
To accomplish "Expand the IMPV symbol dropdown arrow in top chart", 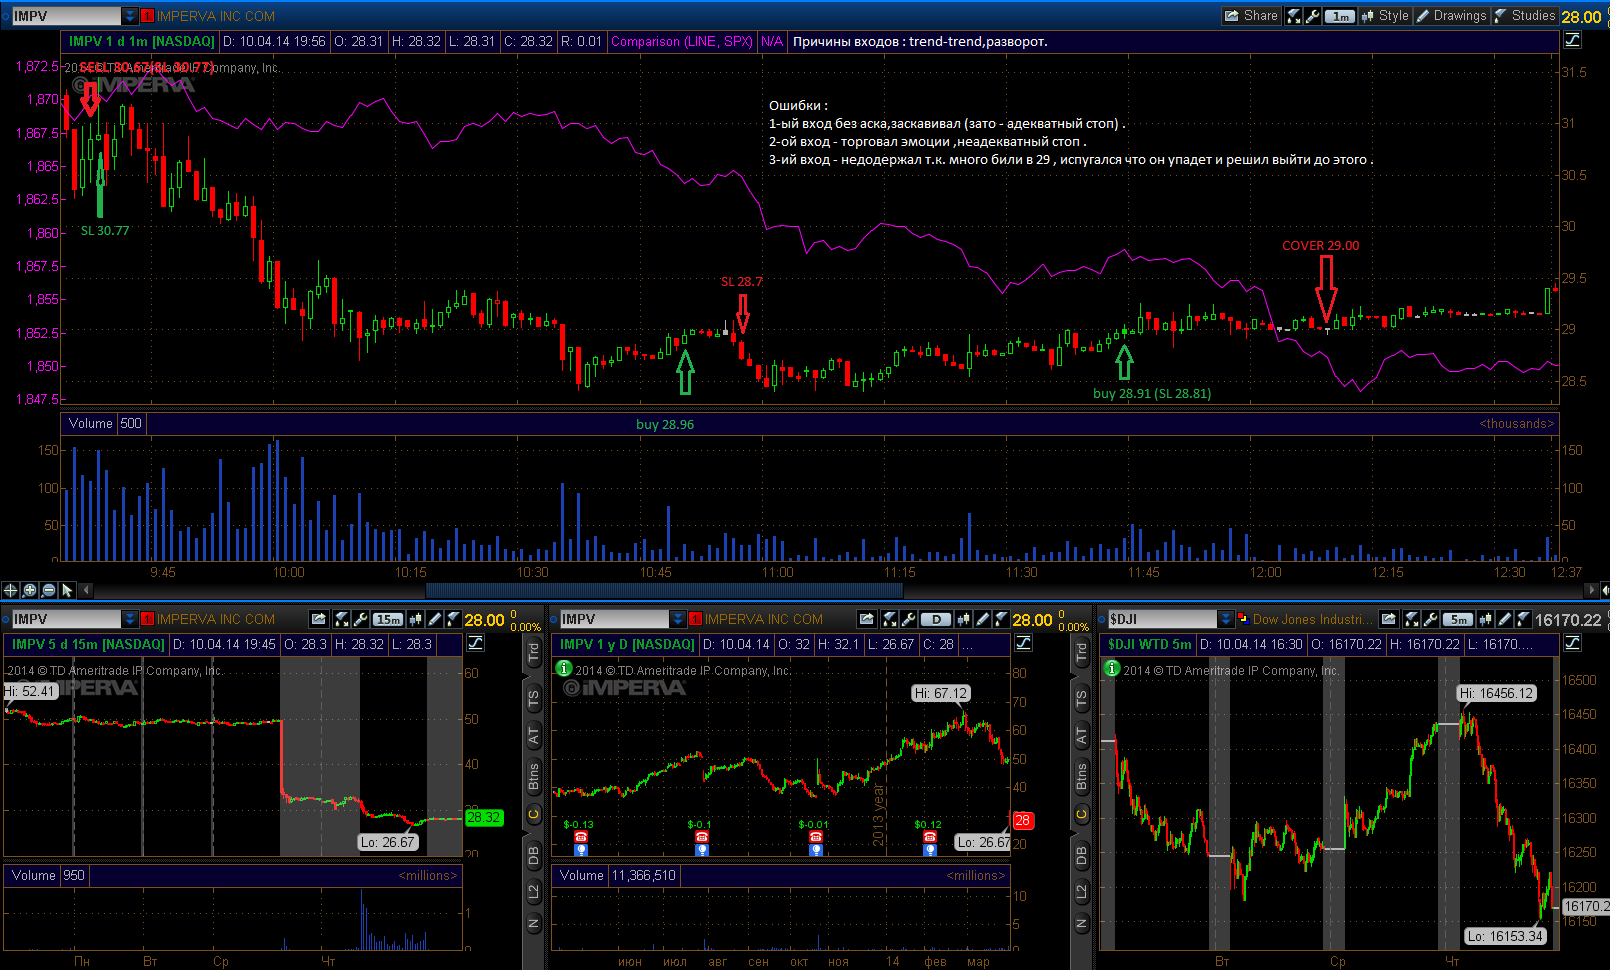I will pos(130,16).
